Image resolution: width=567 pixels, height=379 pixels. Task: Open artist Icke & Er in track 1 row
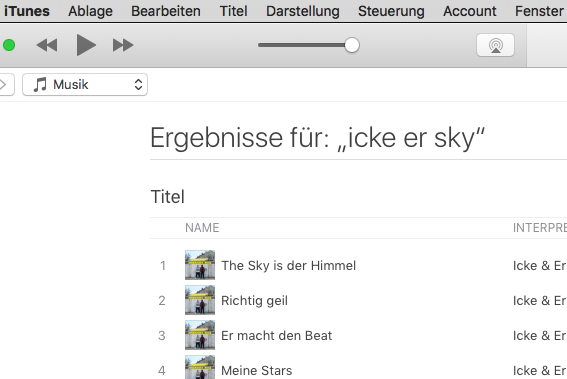[x=540, y=265]
